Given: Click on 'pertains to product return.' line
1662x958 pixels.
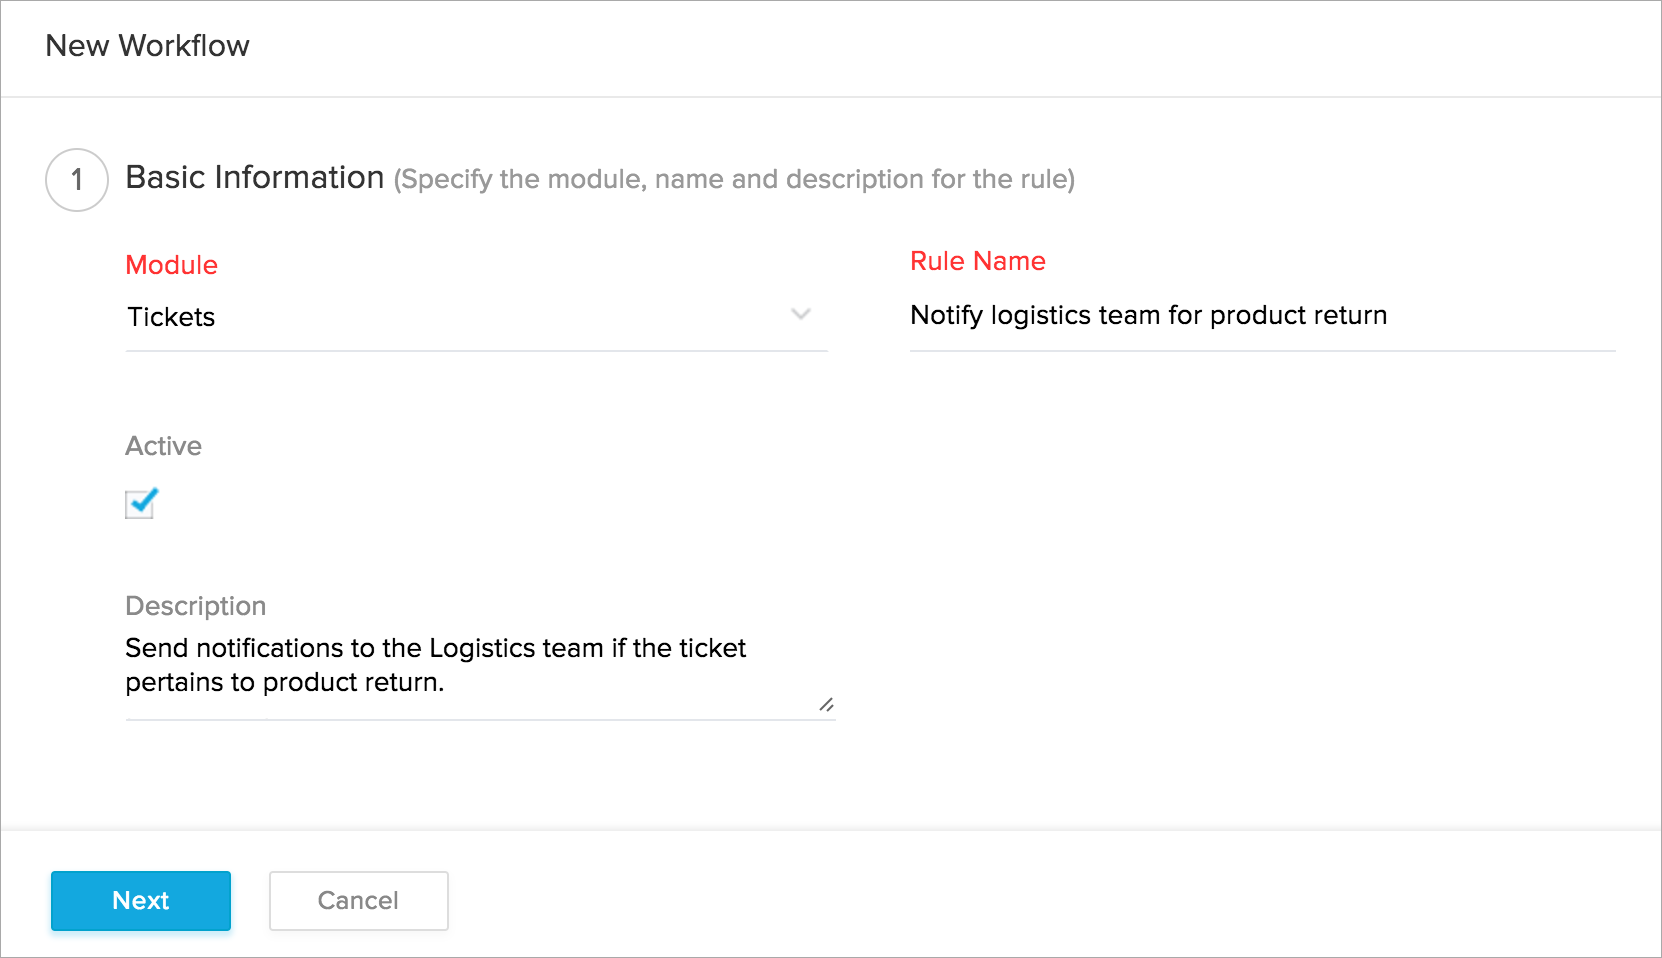Looking at the screenshot, I should pyautogui.click(x=284, y=683).
